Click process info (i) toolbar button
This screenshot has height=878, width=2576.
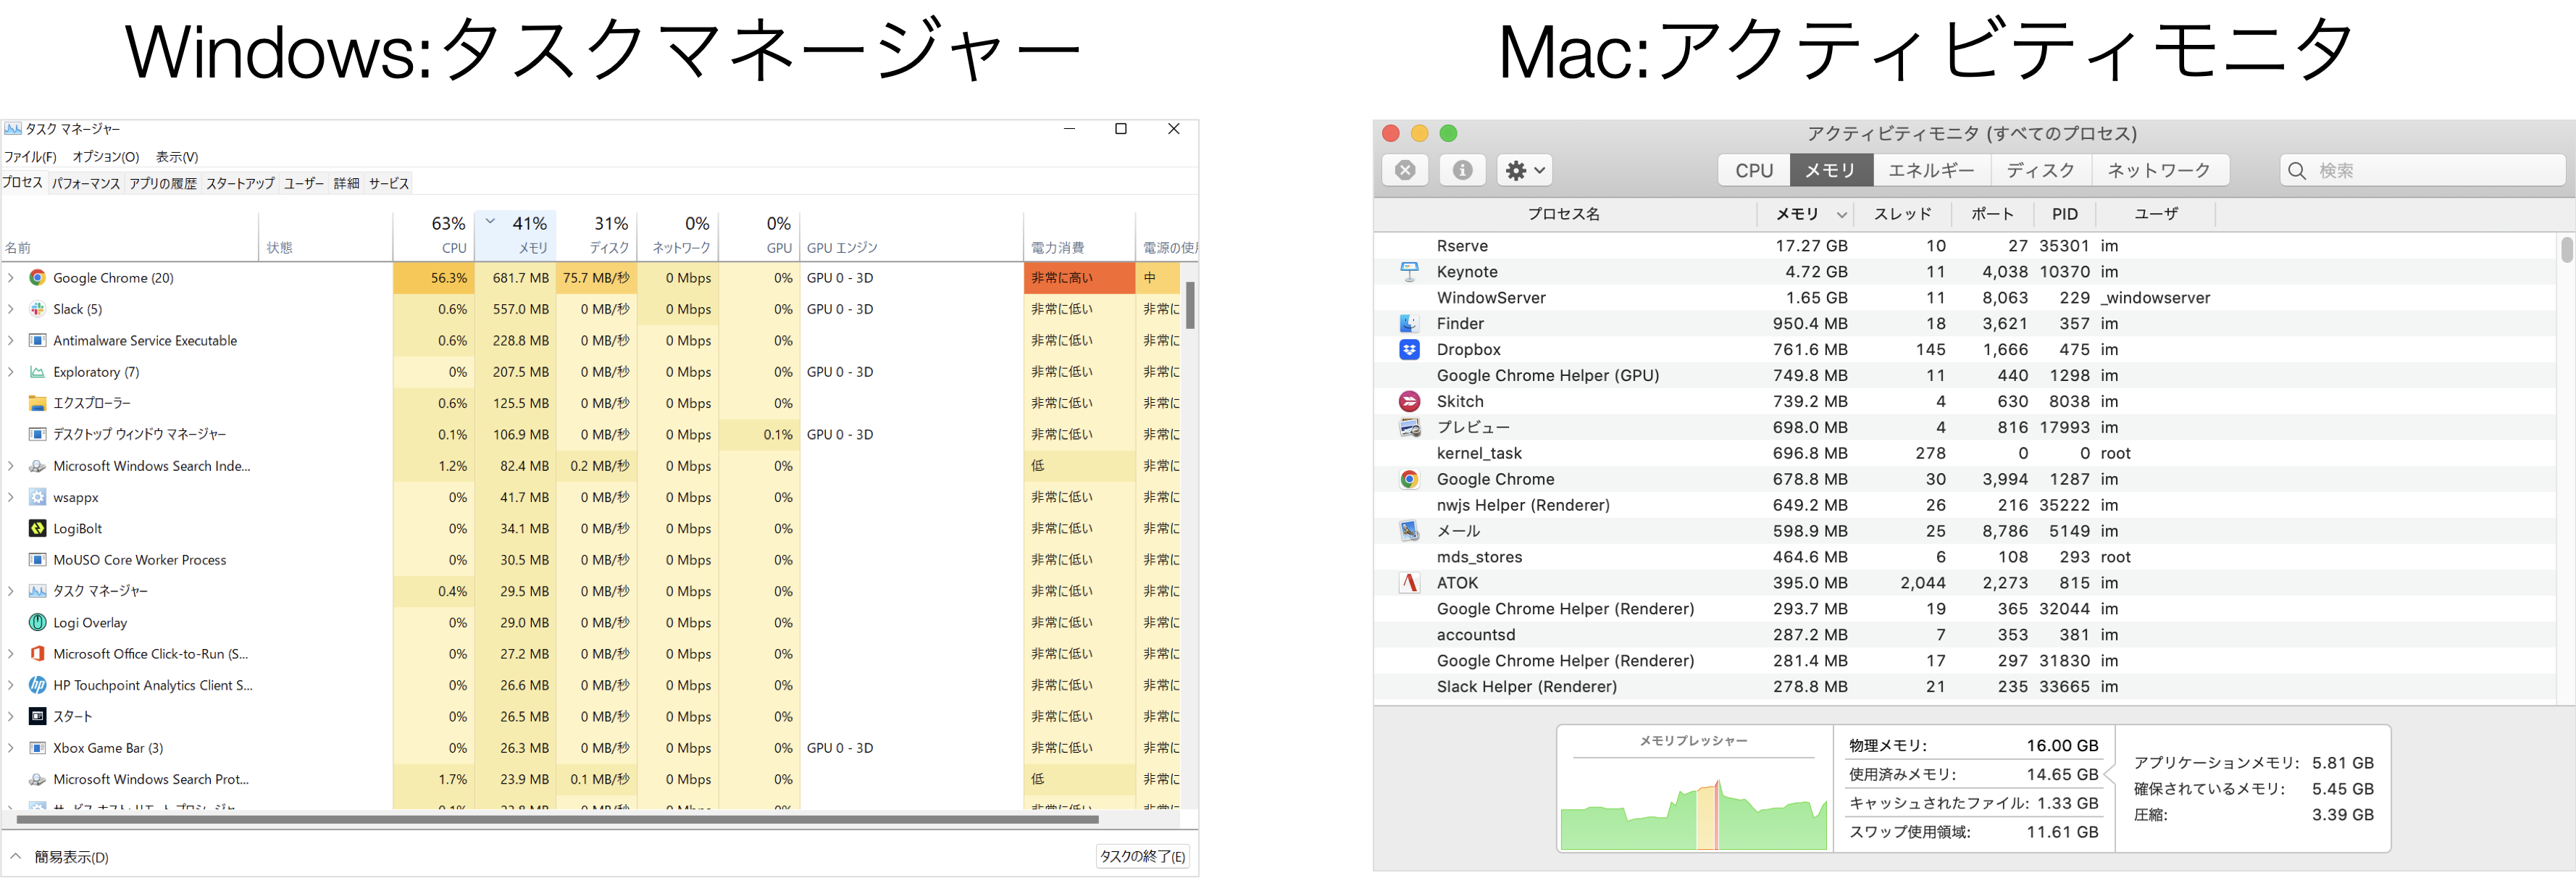point(1462,170)
